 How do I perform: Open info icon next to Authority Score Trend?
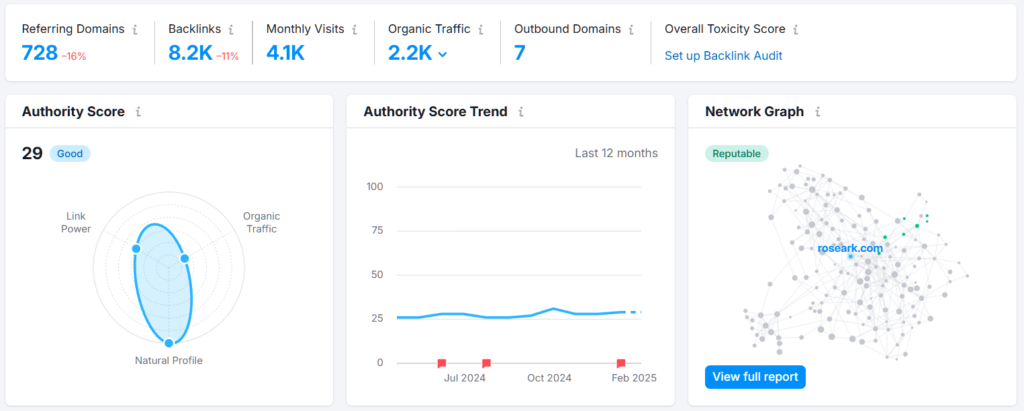(x=520, y=112)
